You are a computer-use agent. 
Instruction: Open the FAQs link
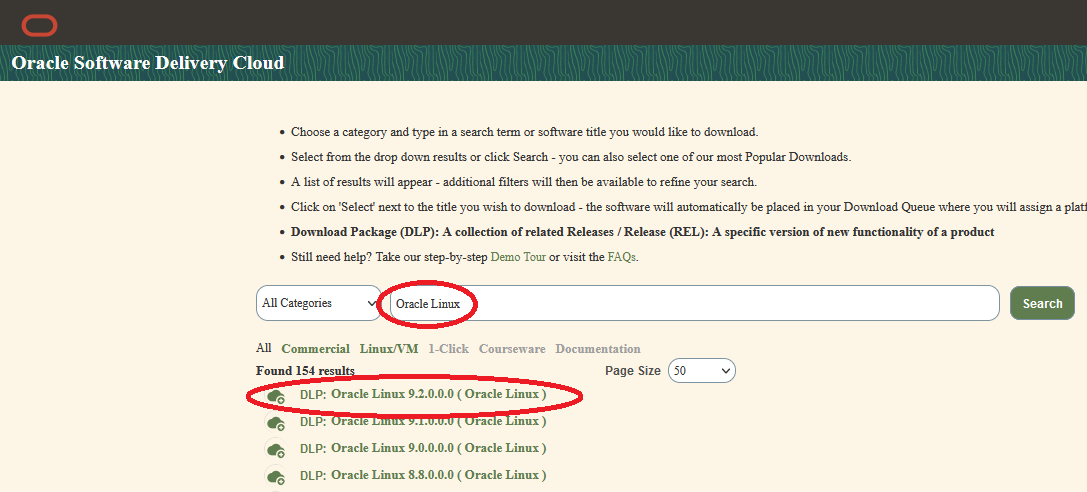tap(621, 257)
